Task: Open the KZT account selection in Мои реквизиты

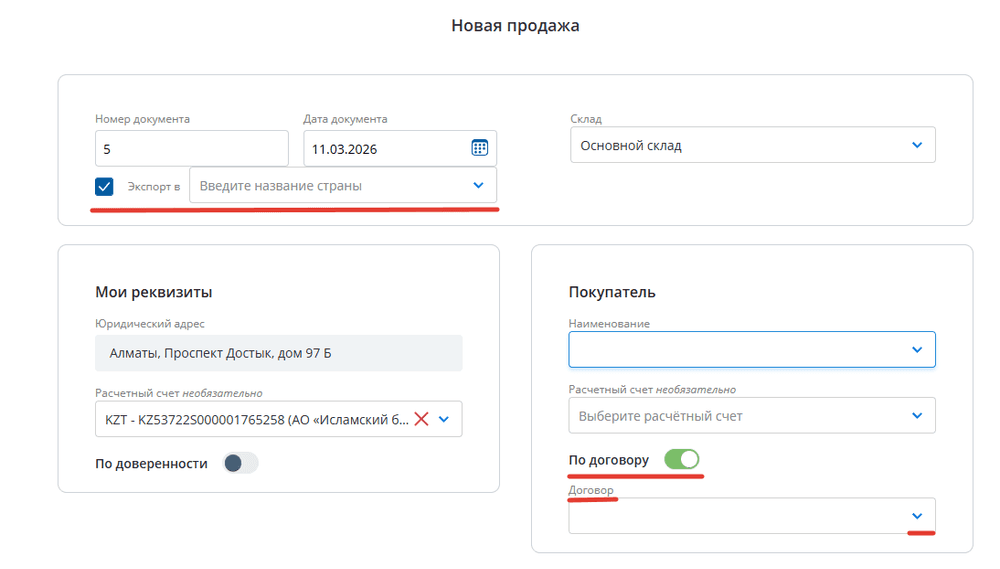Action: (x=255, y=420)
